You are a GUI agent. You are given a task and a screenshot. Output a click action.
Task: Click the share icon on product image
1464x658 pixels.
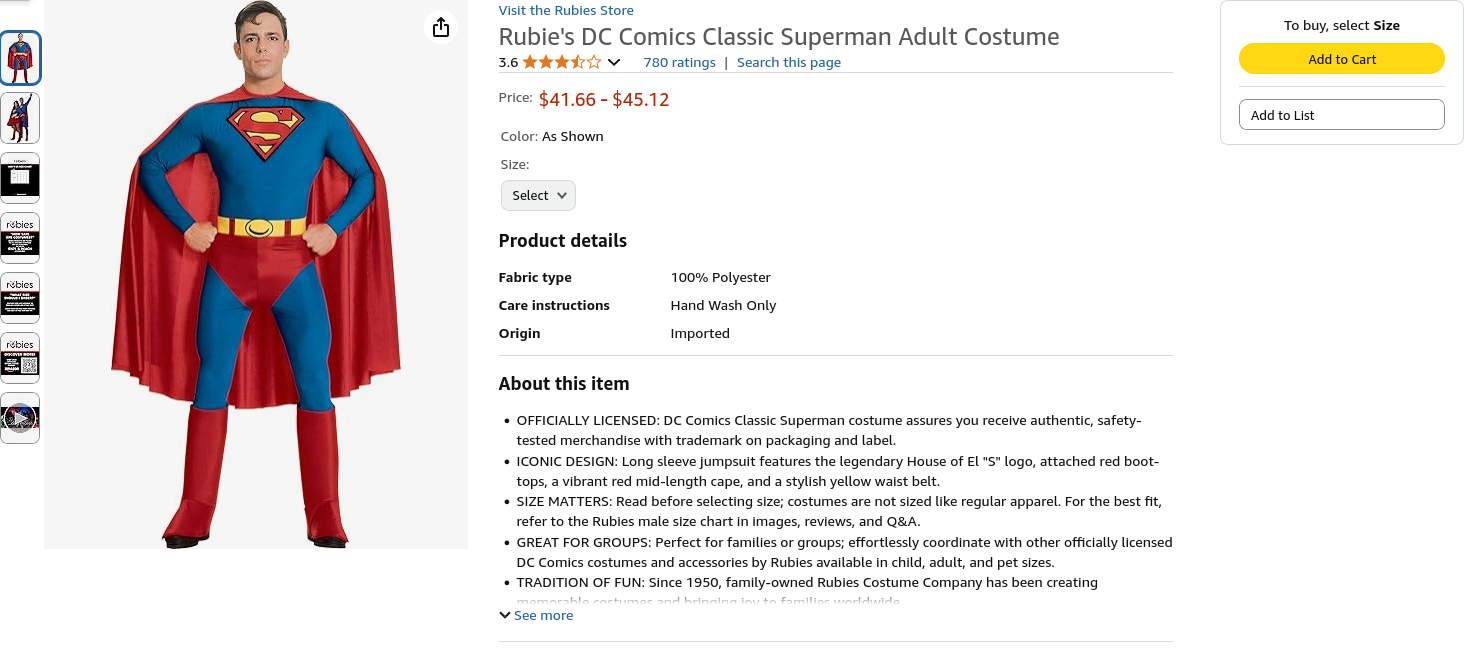click(441, 27)
